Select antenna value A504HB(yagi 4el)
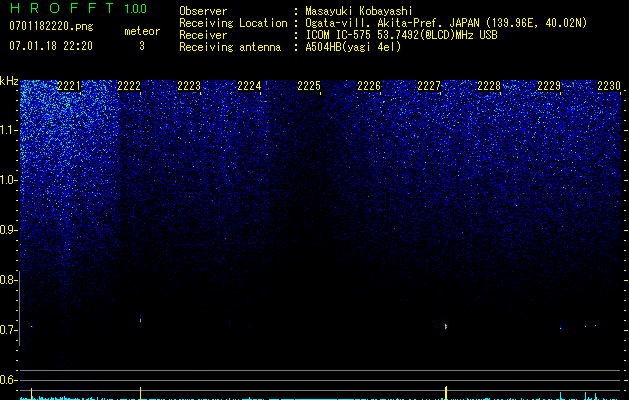This screenshot has height=400, width=629. point(353,47)
